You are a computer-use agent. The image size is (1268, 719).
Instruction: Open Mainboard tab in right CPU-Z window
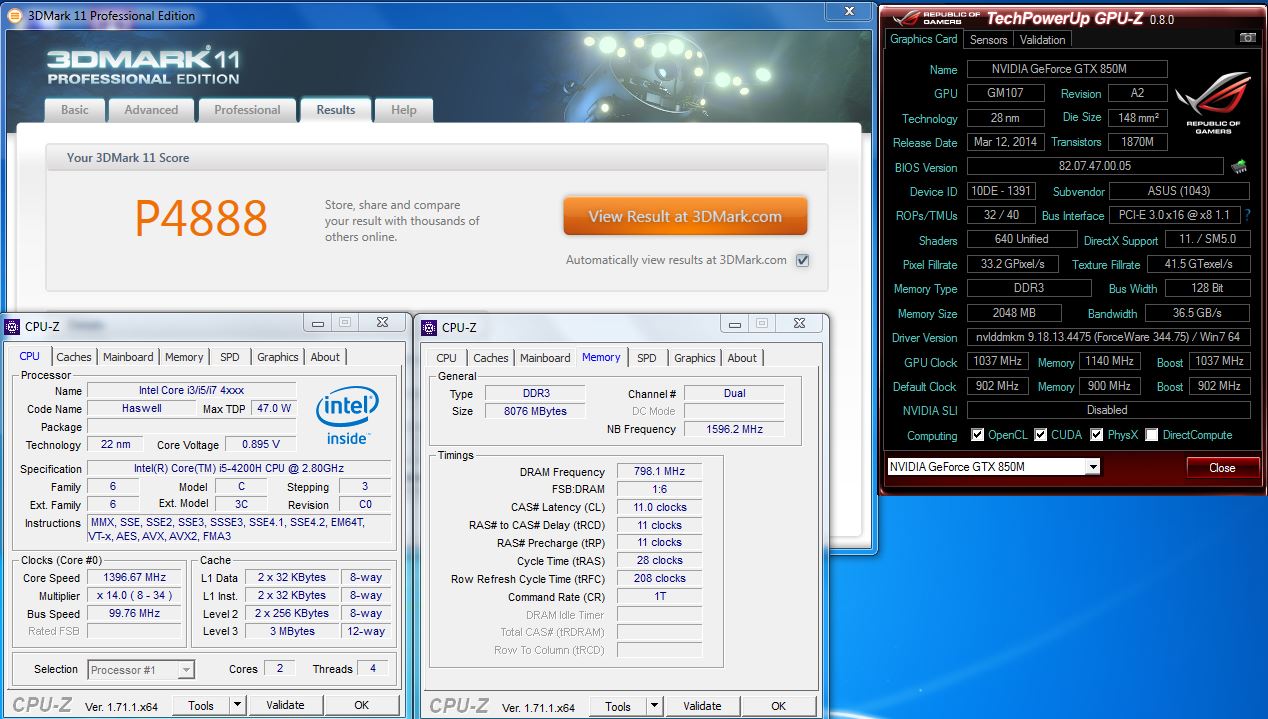coord(546,358)
